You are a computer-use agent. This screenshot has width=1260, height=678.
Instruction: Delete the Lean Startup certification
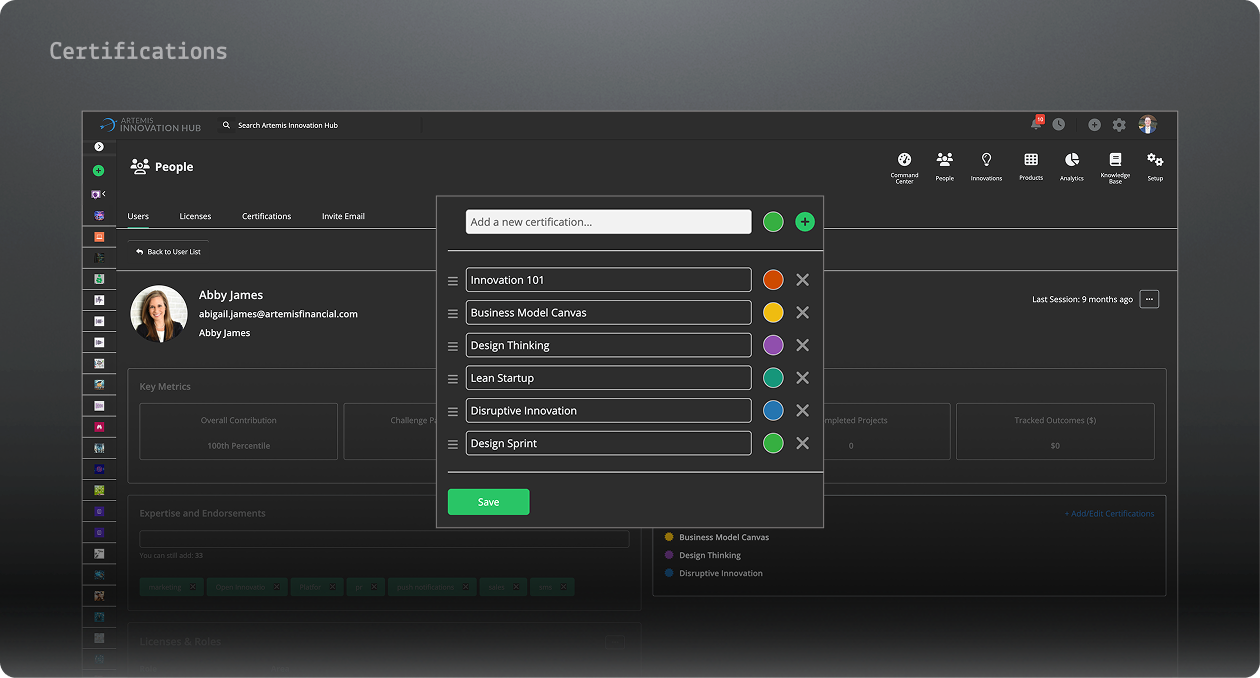[802, 378]
